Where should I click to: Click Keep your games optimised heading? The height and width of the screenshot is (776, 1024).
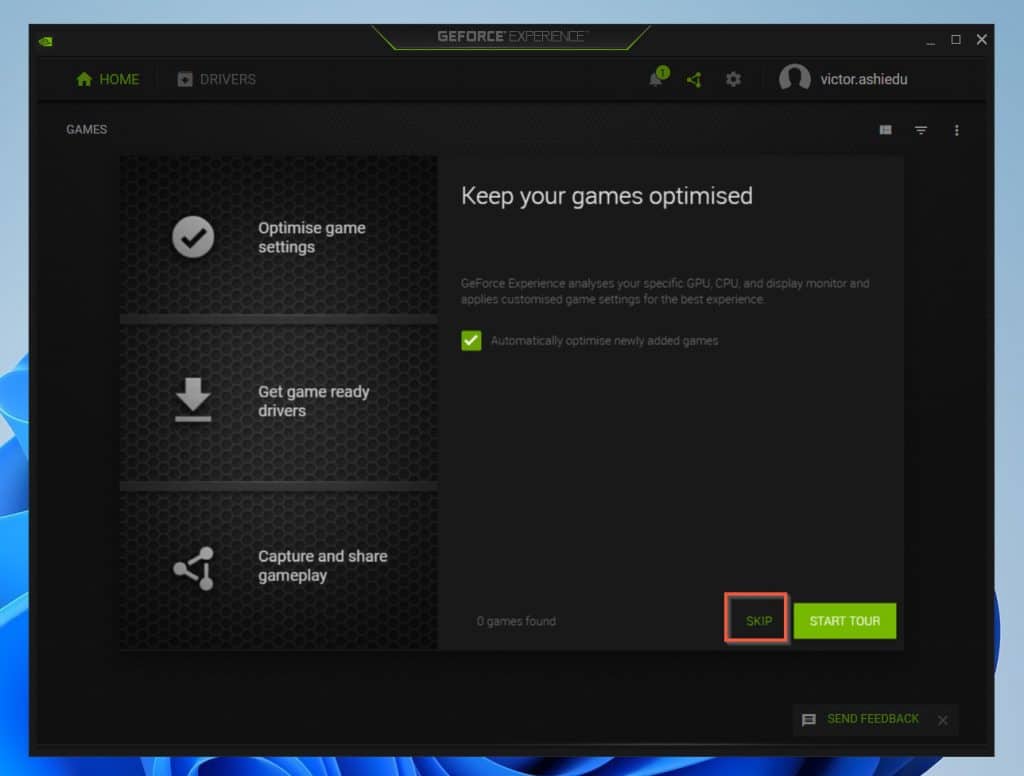click(x=607, y=196)
